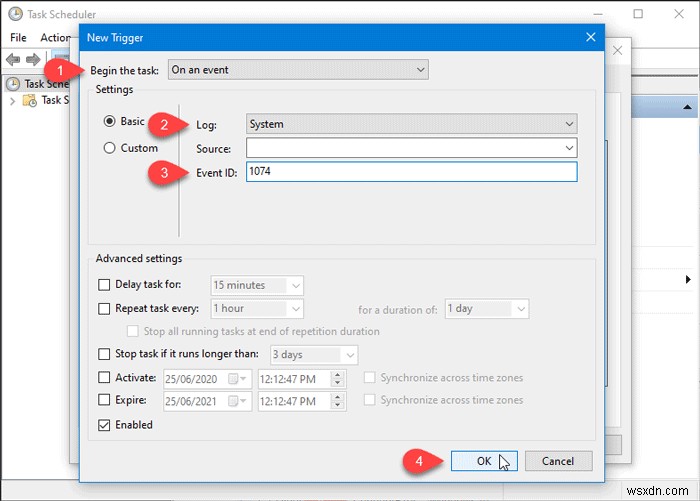Viewport: 700px width, 501px height.
Task: Click OK to save the trigger
Action: (x=484, y=461)
